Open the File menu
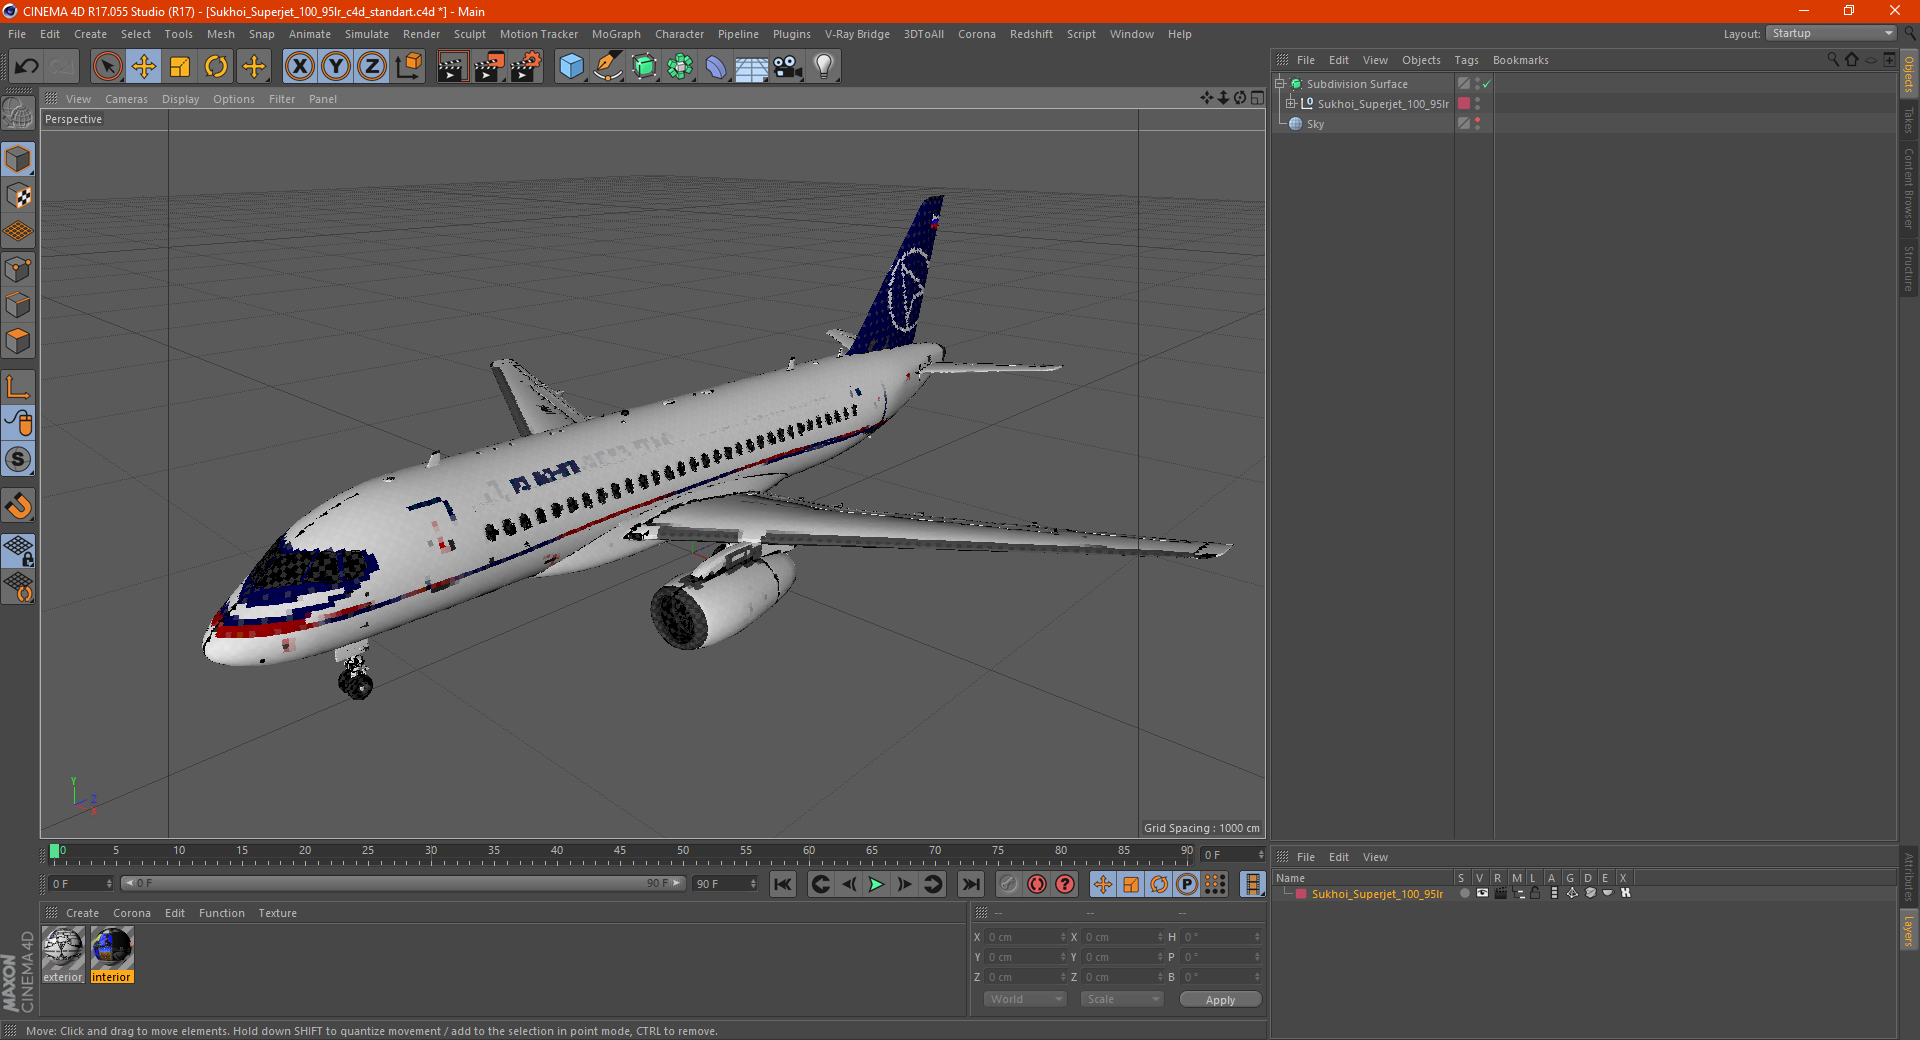The height and width of the screenshot is (1040, 1920). pyautogui.click(x=17, y=34)
